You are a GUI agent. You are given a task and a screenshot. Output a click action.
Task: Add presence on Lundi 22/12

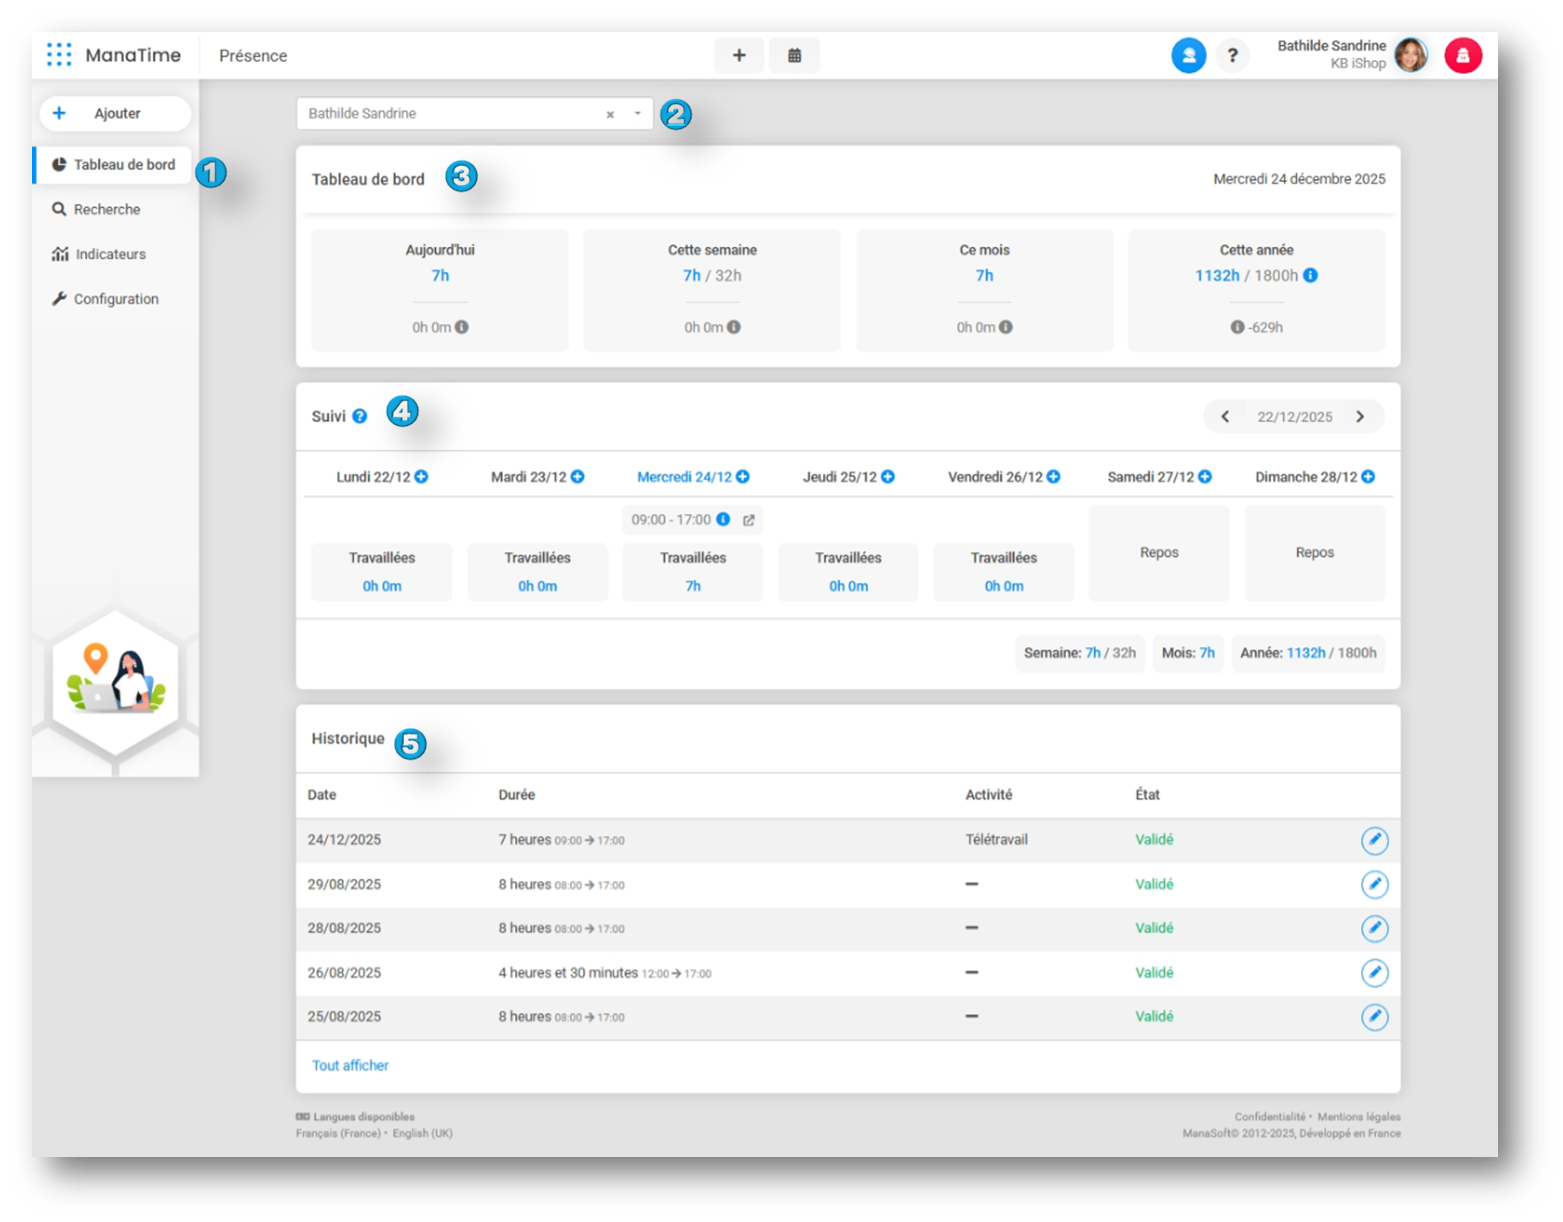point(422,477)
